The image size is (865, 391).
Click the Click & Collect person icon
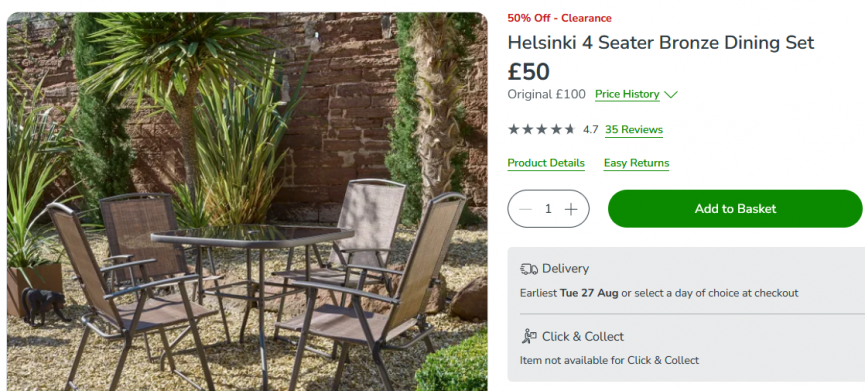[528, 336]
